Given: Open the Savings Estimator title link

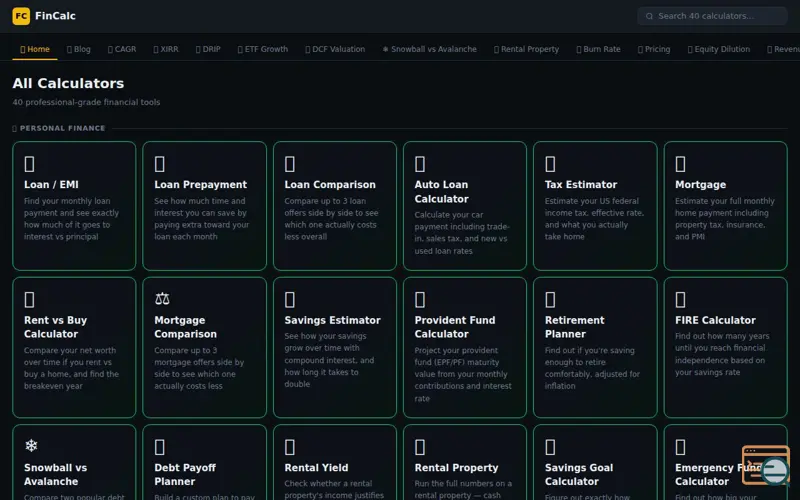Looking at the screenshot, I should click(333, 320).
